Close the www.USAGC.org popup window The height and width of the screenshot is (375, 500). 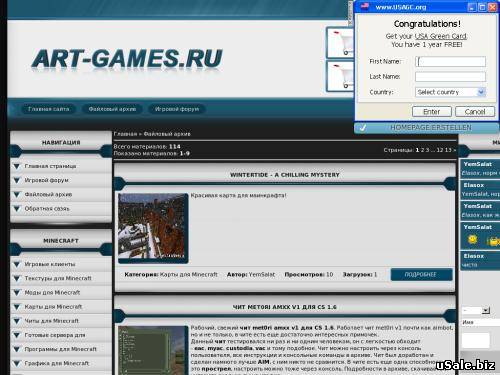(492, 7)
